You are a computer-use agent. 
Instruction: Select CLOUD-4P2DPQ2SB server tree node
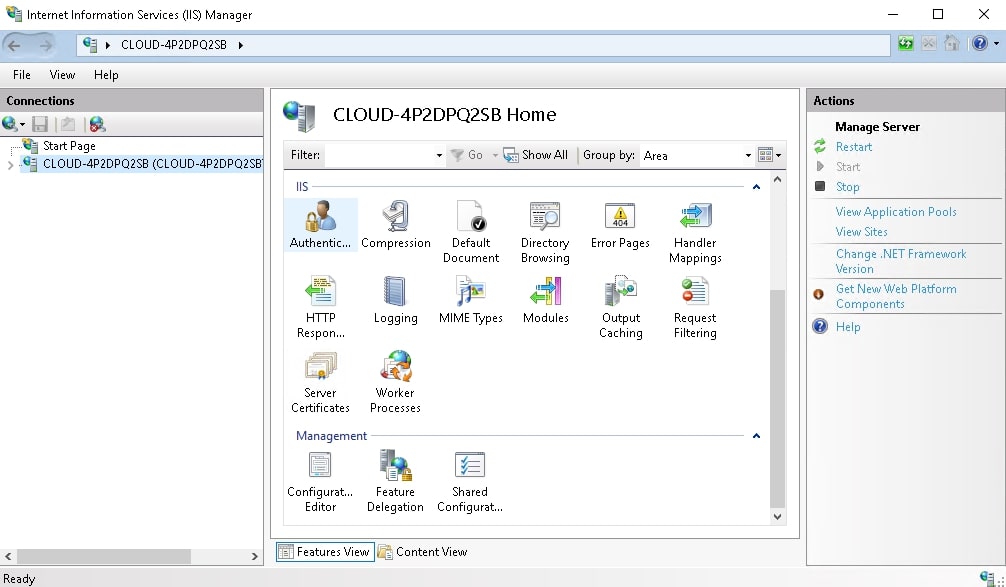click(151, 164)
